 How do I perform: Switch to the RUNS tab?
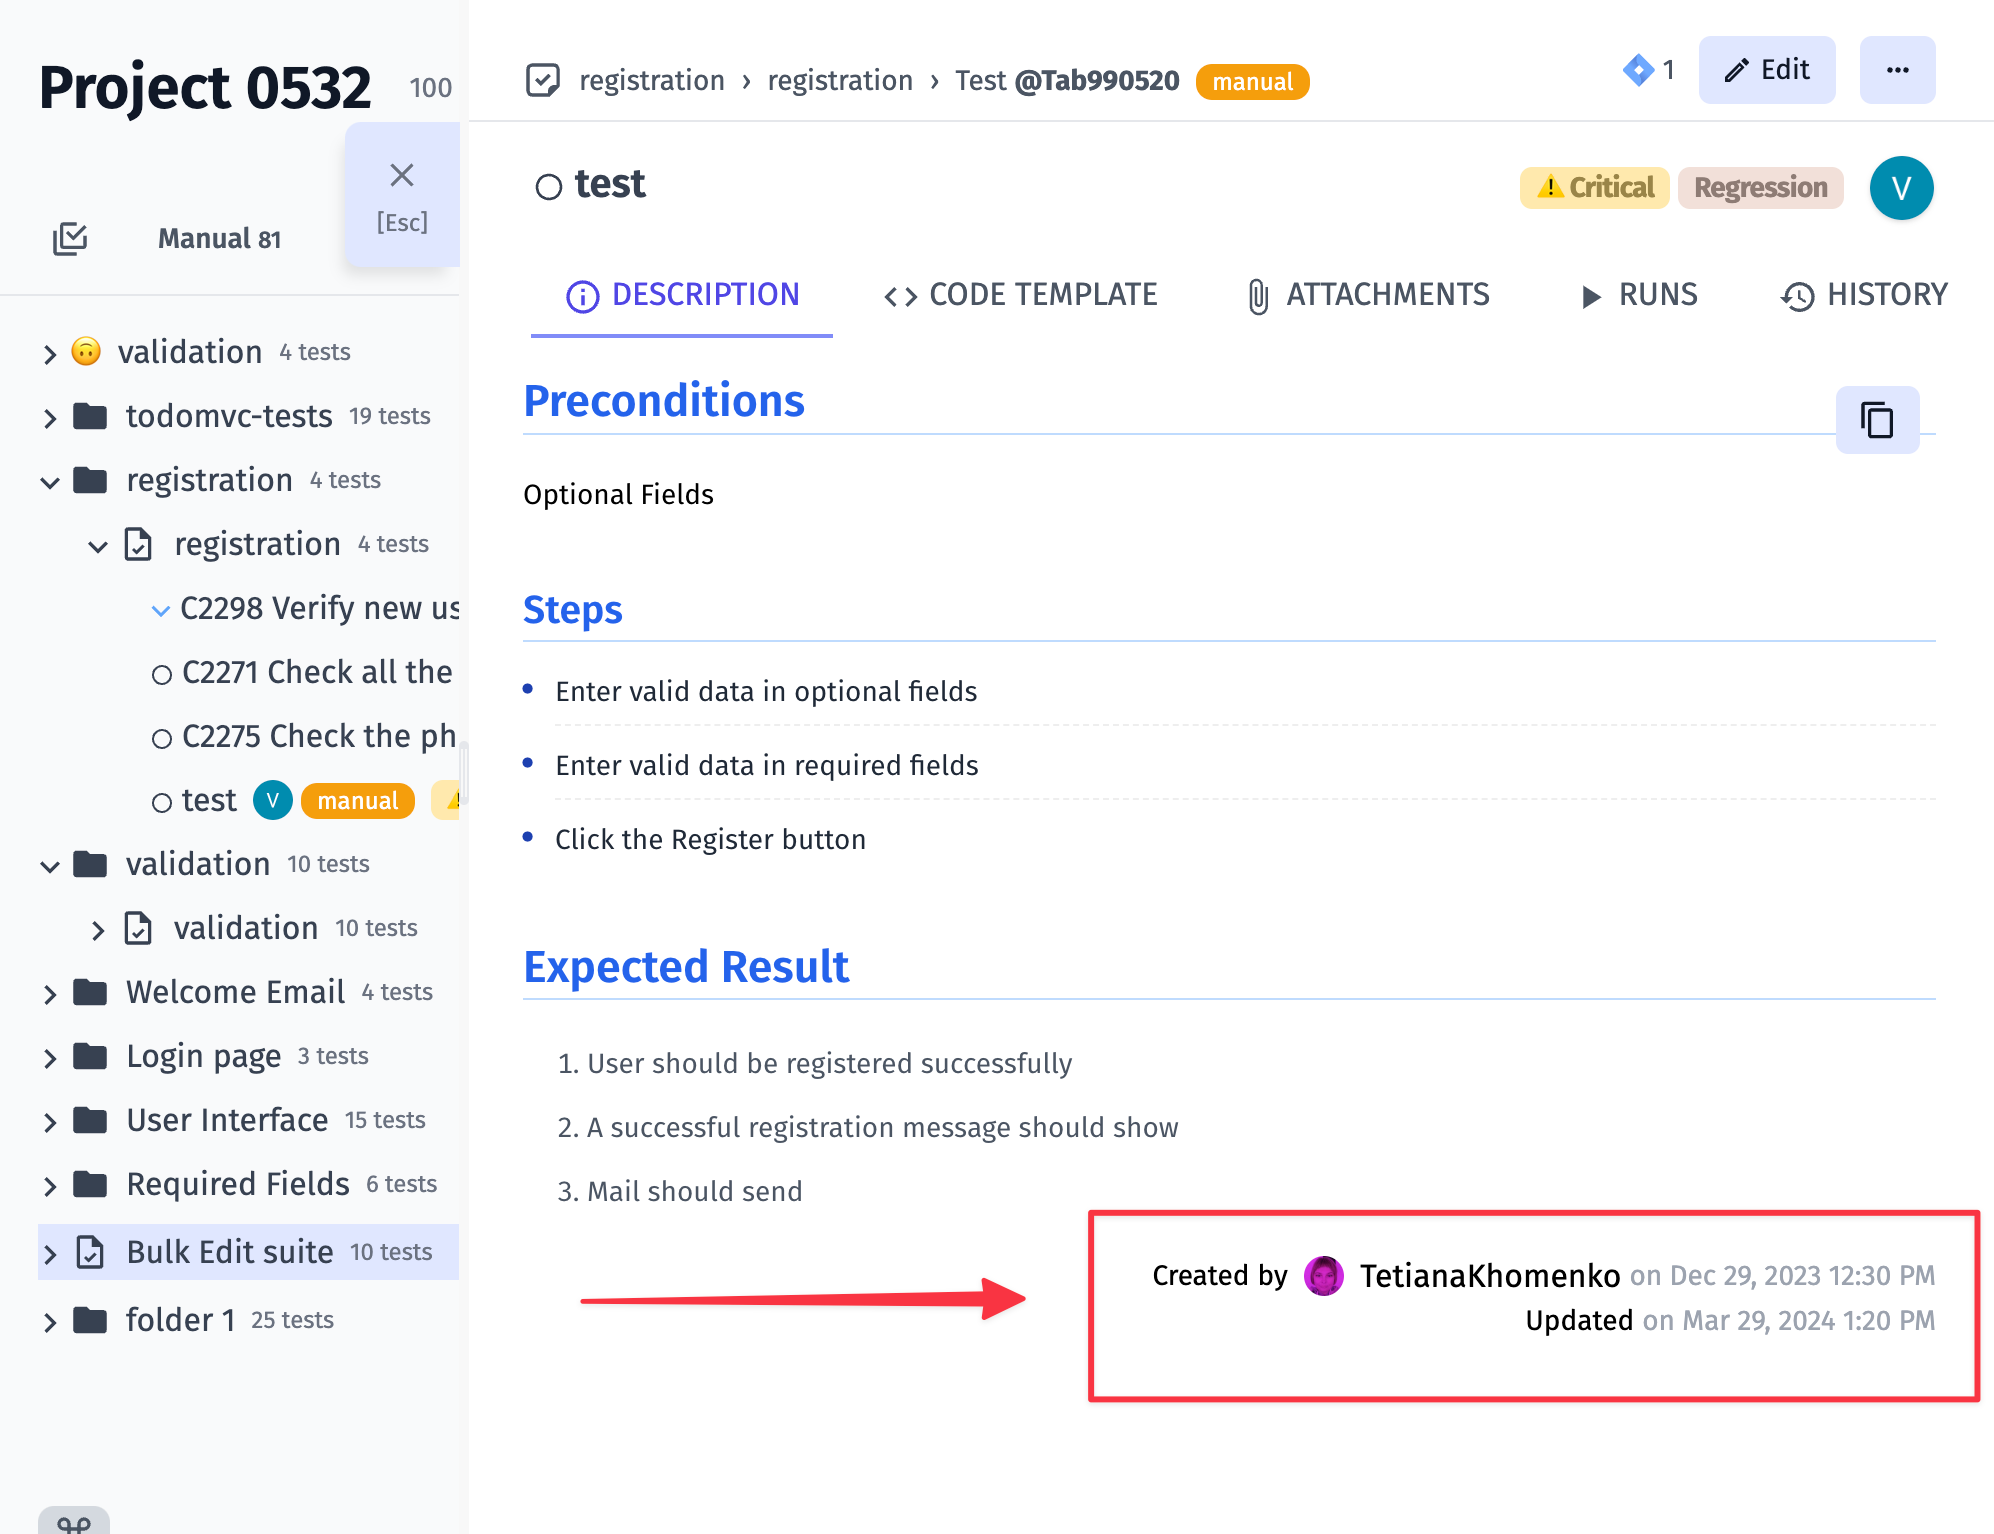tap(1638, 295)
